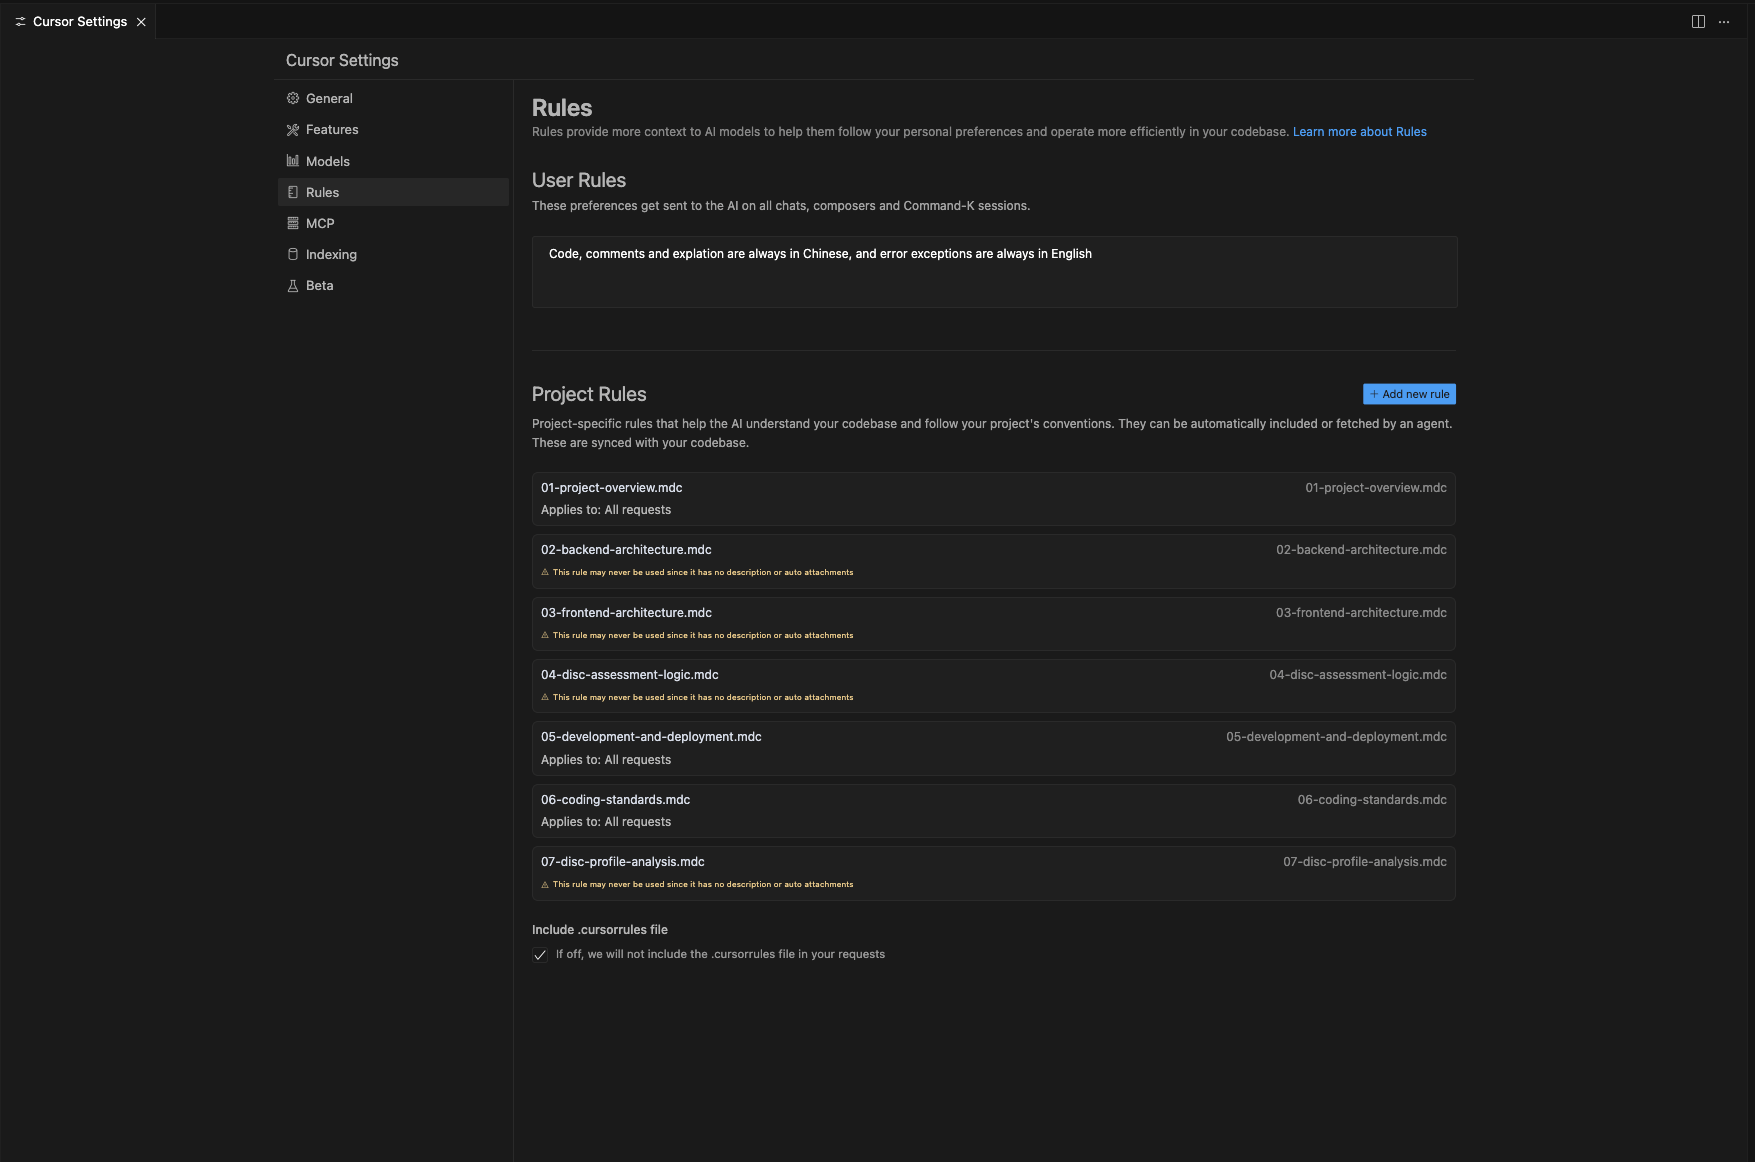Open the Indexing settings section

point(393,254)
